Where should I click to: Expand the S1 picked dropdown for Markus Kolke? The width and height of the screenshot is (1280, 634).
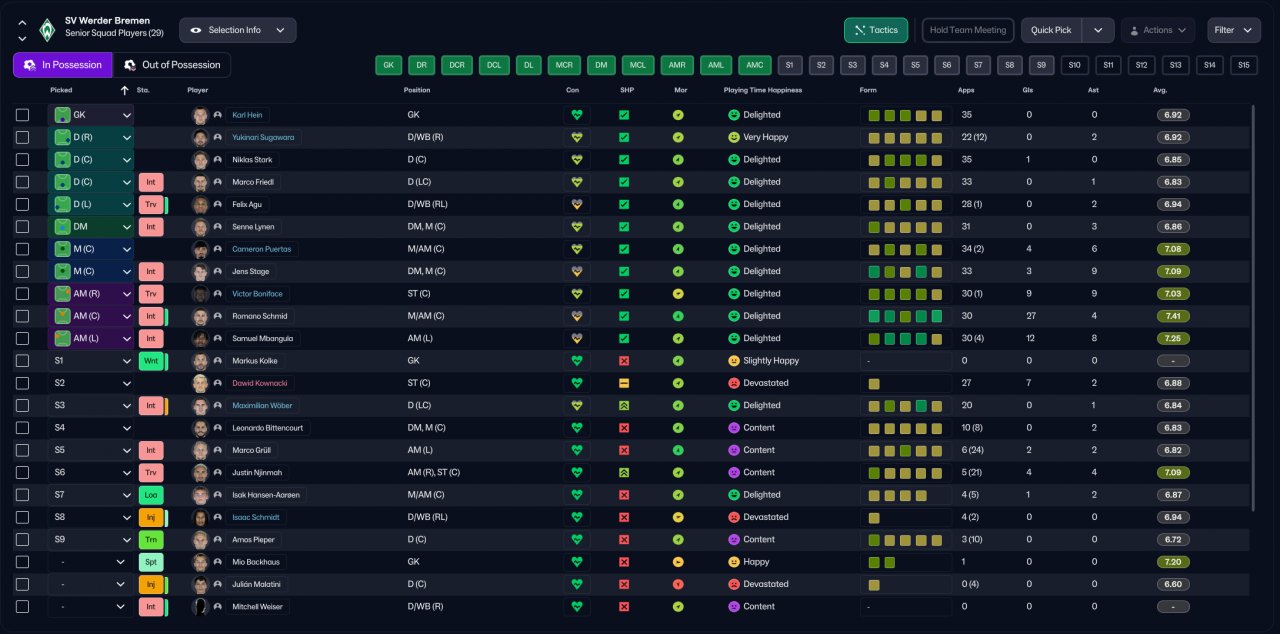pos(127,361)
